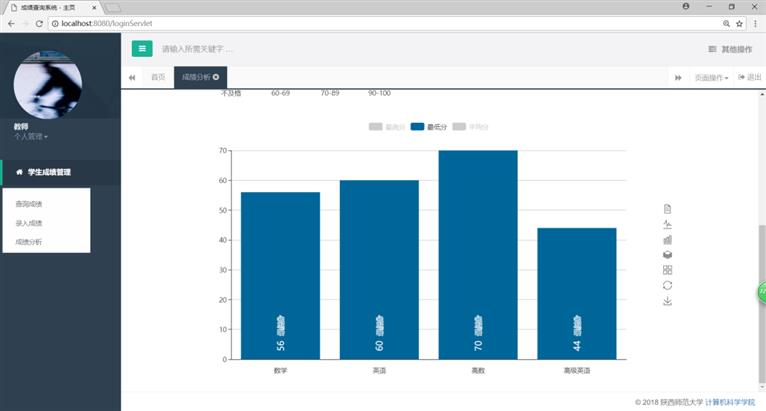Screen dimensions: 766x411
Task: Toggle 最低分 series in legend
Action: point(429,127)
